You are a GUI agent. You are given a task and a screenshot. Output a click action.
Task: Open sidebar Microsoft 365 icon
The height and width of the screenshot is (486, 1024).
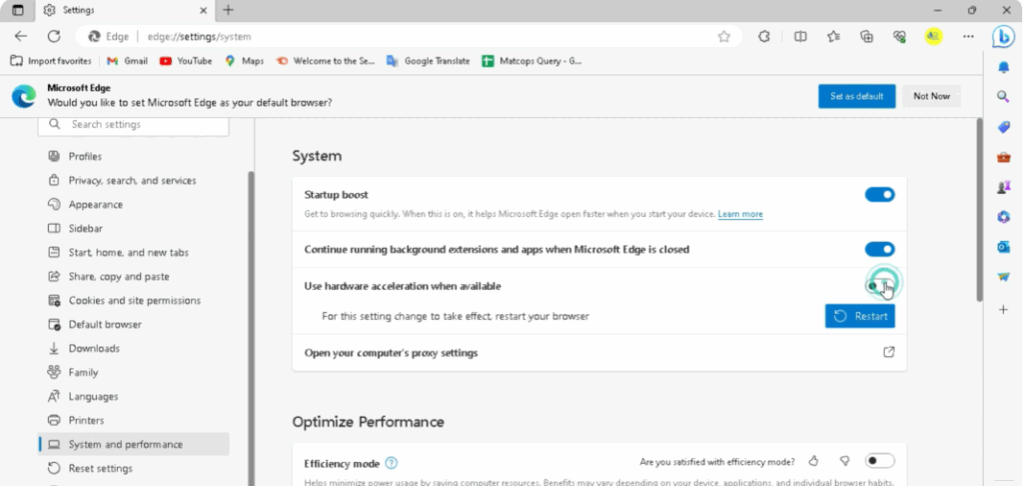point(1004,217)
